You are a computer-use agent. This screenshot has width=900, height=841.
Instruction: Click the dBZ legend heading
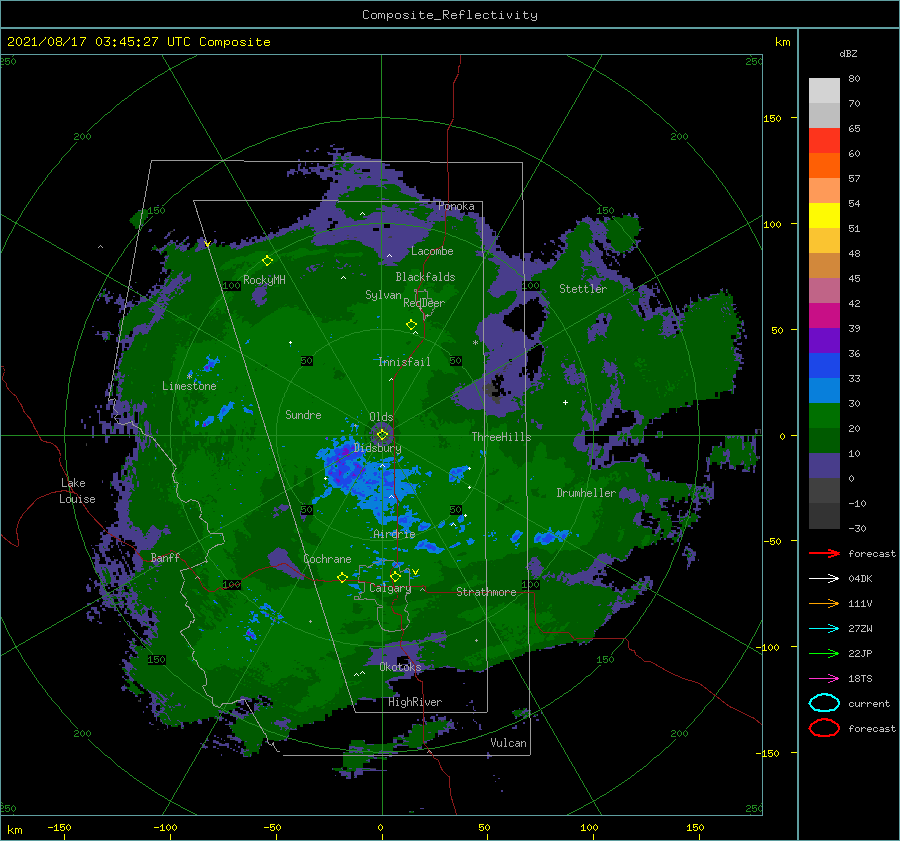(x=848, y=53)
